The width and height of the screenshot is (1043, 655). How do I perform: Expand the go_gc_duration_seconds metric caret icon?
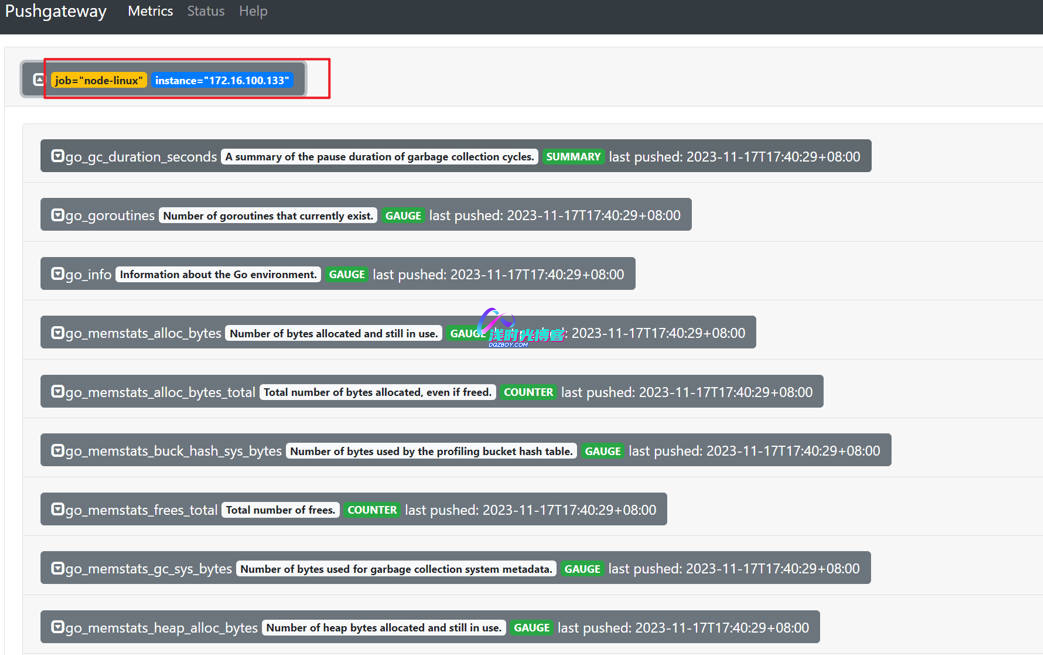[58, 156]
